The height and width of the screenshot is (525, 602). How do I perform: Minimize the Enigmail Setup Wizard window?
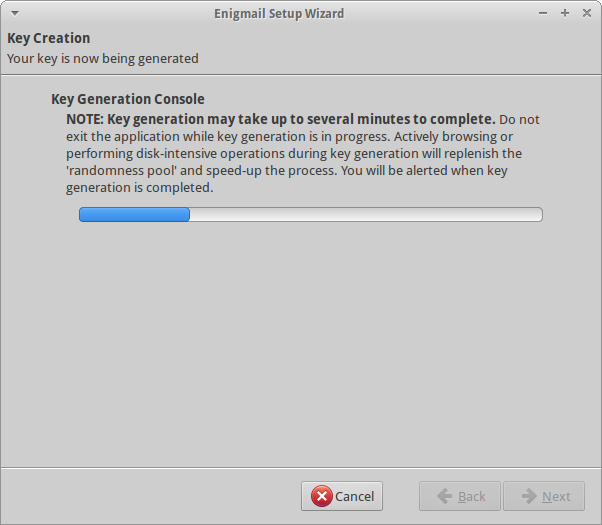point(542,13)
